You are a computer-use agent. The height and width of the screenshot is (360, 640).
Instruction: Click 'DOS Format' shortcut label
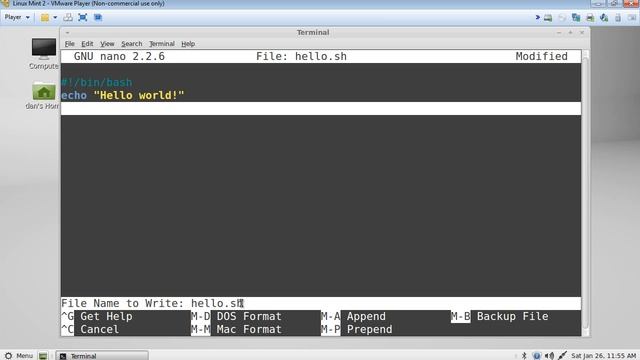pos(249,316)
